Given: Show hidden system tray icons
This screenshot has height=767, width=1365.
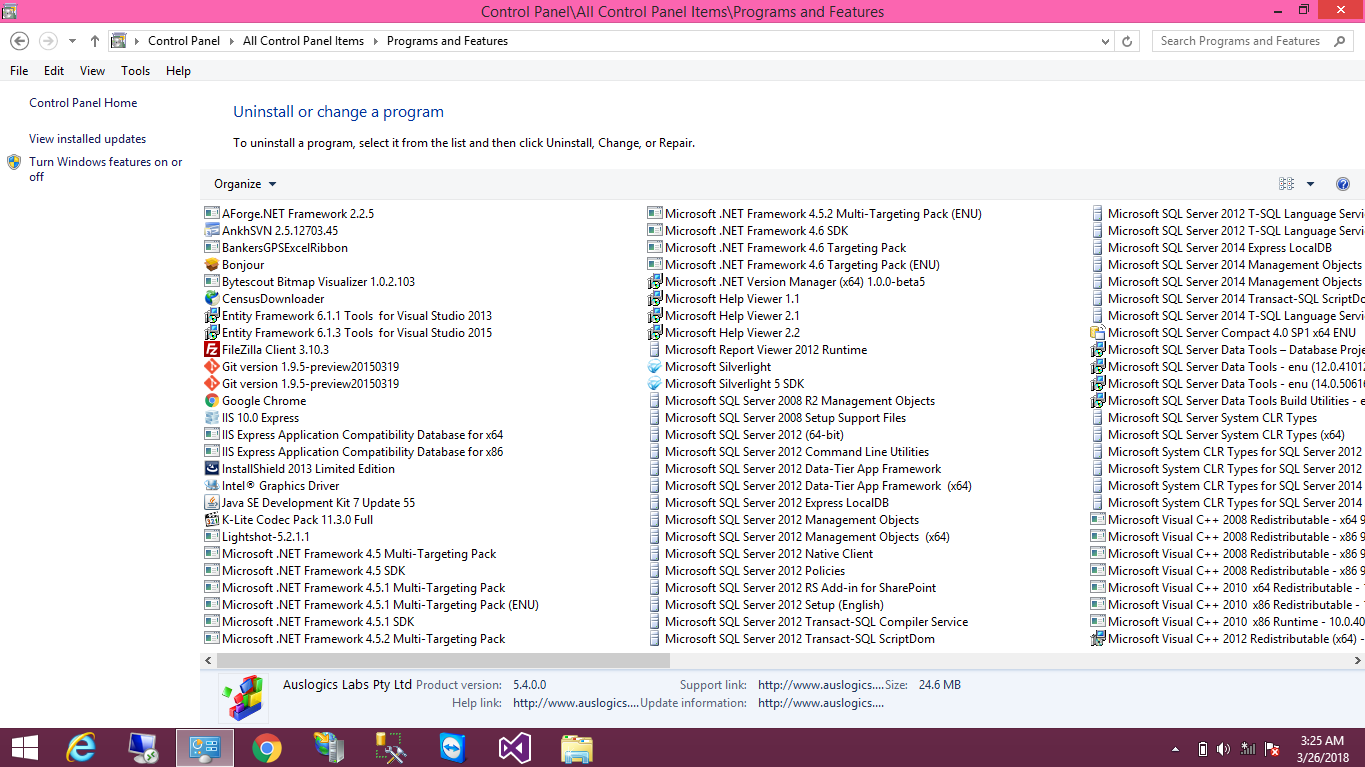Looking at the screenshot, I should point(1175,749).
